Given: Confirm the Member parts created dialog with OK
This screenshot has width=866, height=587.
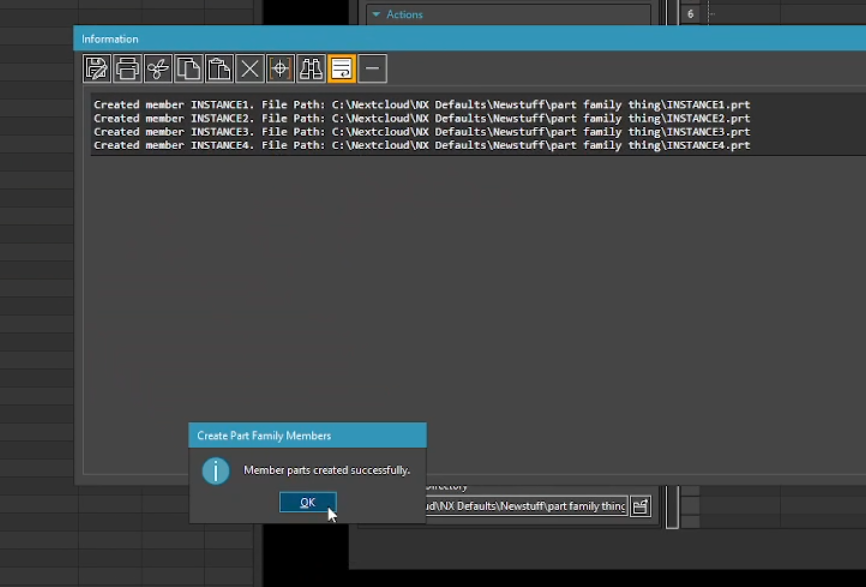Looking at the screenshot, I should point(308,502).
